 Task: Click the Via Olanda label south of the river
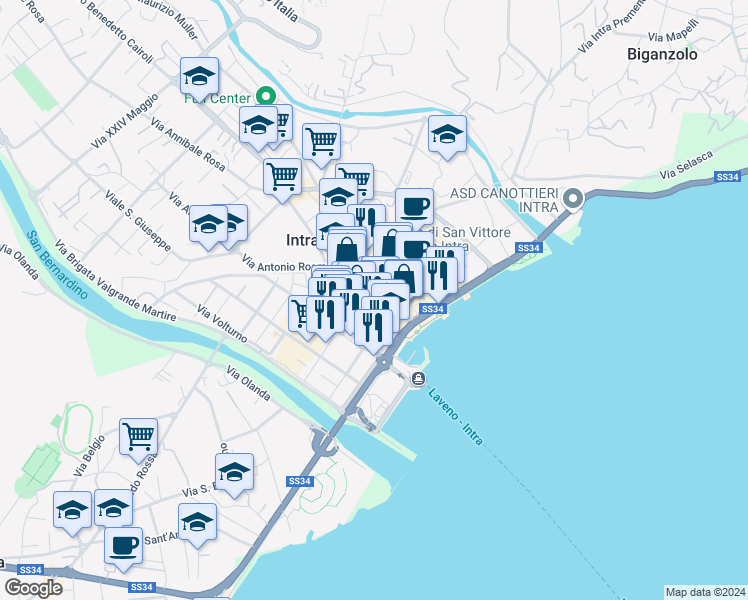(x=248, y=383)
